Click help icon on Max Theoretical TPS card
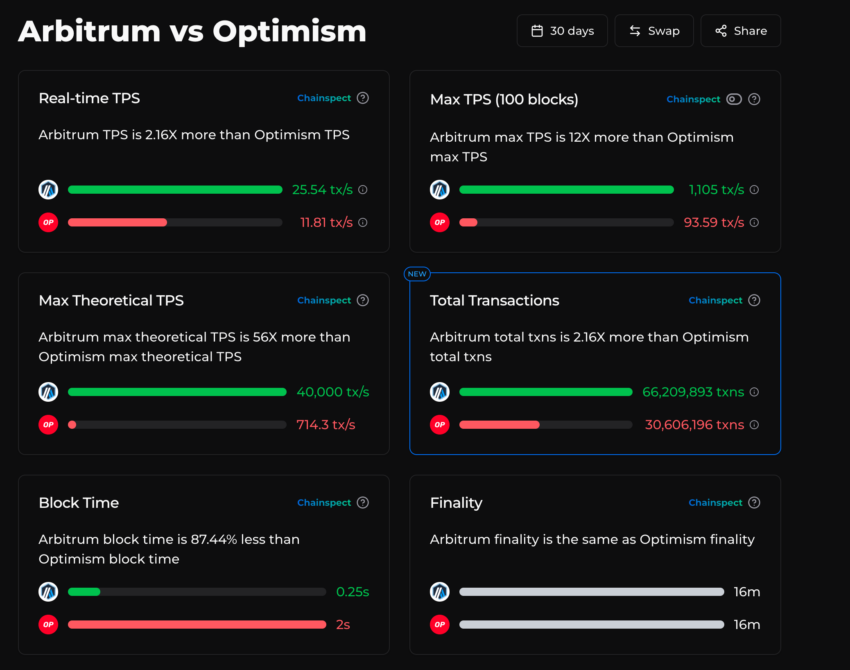The image size is (850, 670). pyautogui.click(x=363, y=300)
